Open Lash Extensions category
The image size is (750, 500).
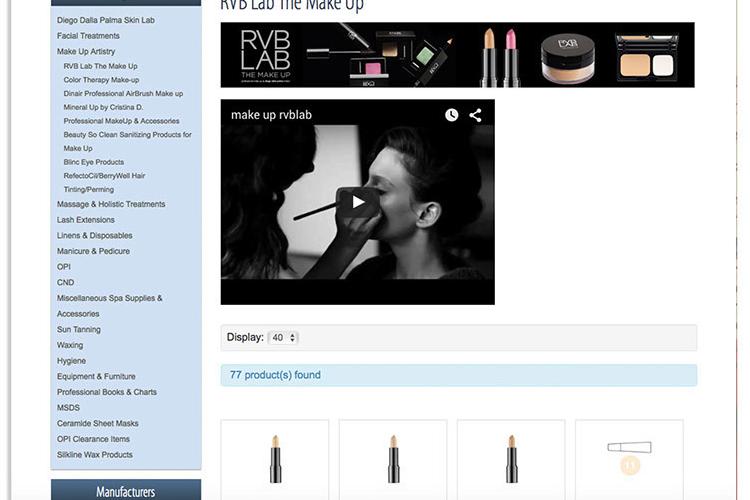[x=86, y=220]
